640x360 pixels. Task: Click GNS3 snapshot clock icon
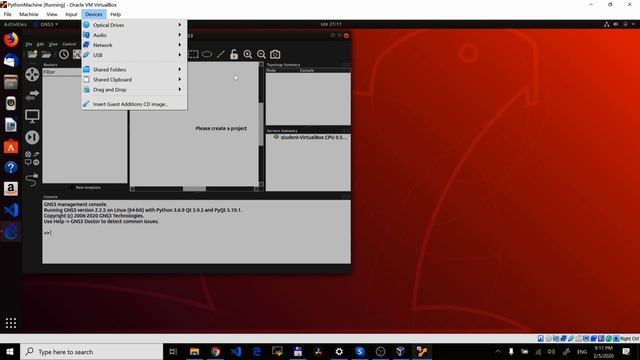[64, 54]
